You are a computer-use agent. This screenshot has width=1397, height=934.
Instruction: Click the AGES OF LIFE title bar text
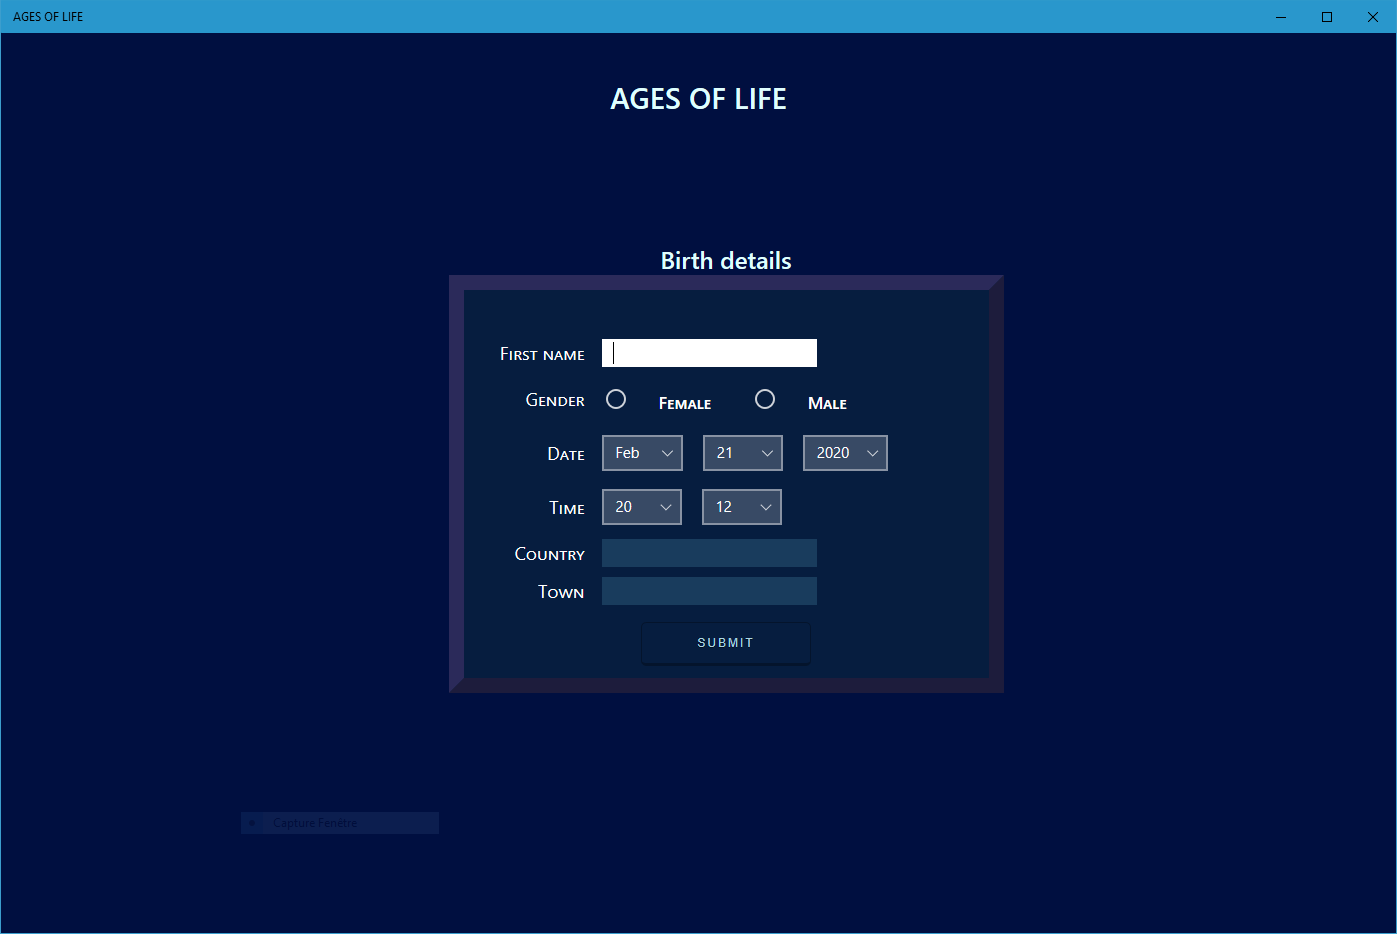[x=47, y=16]
